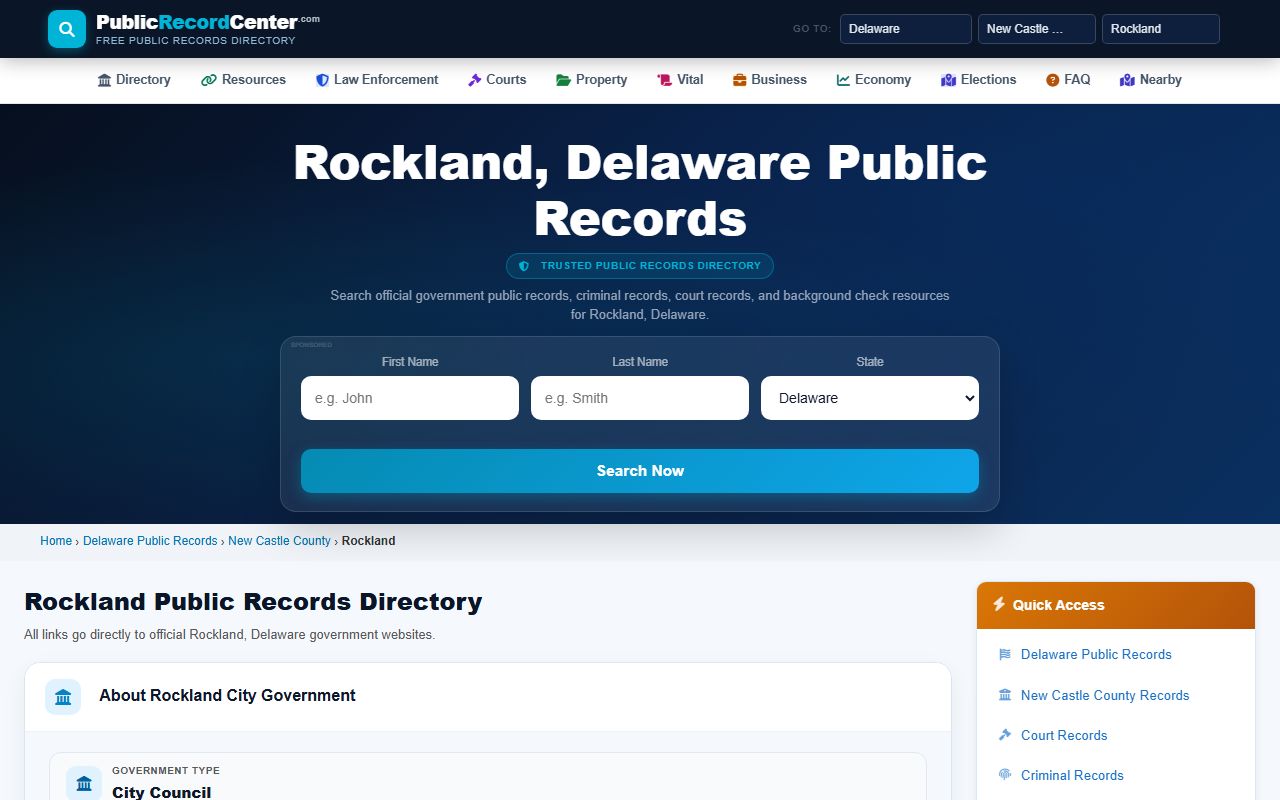Open Delaware Public Records breadcrumb link

coord(150,541)
